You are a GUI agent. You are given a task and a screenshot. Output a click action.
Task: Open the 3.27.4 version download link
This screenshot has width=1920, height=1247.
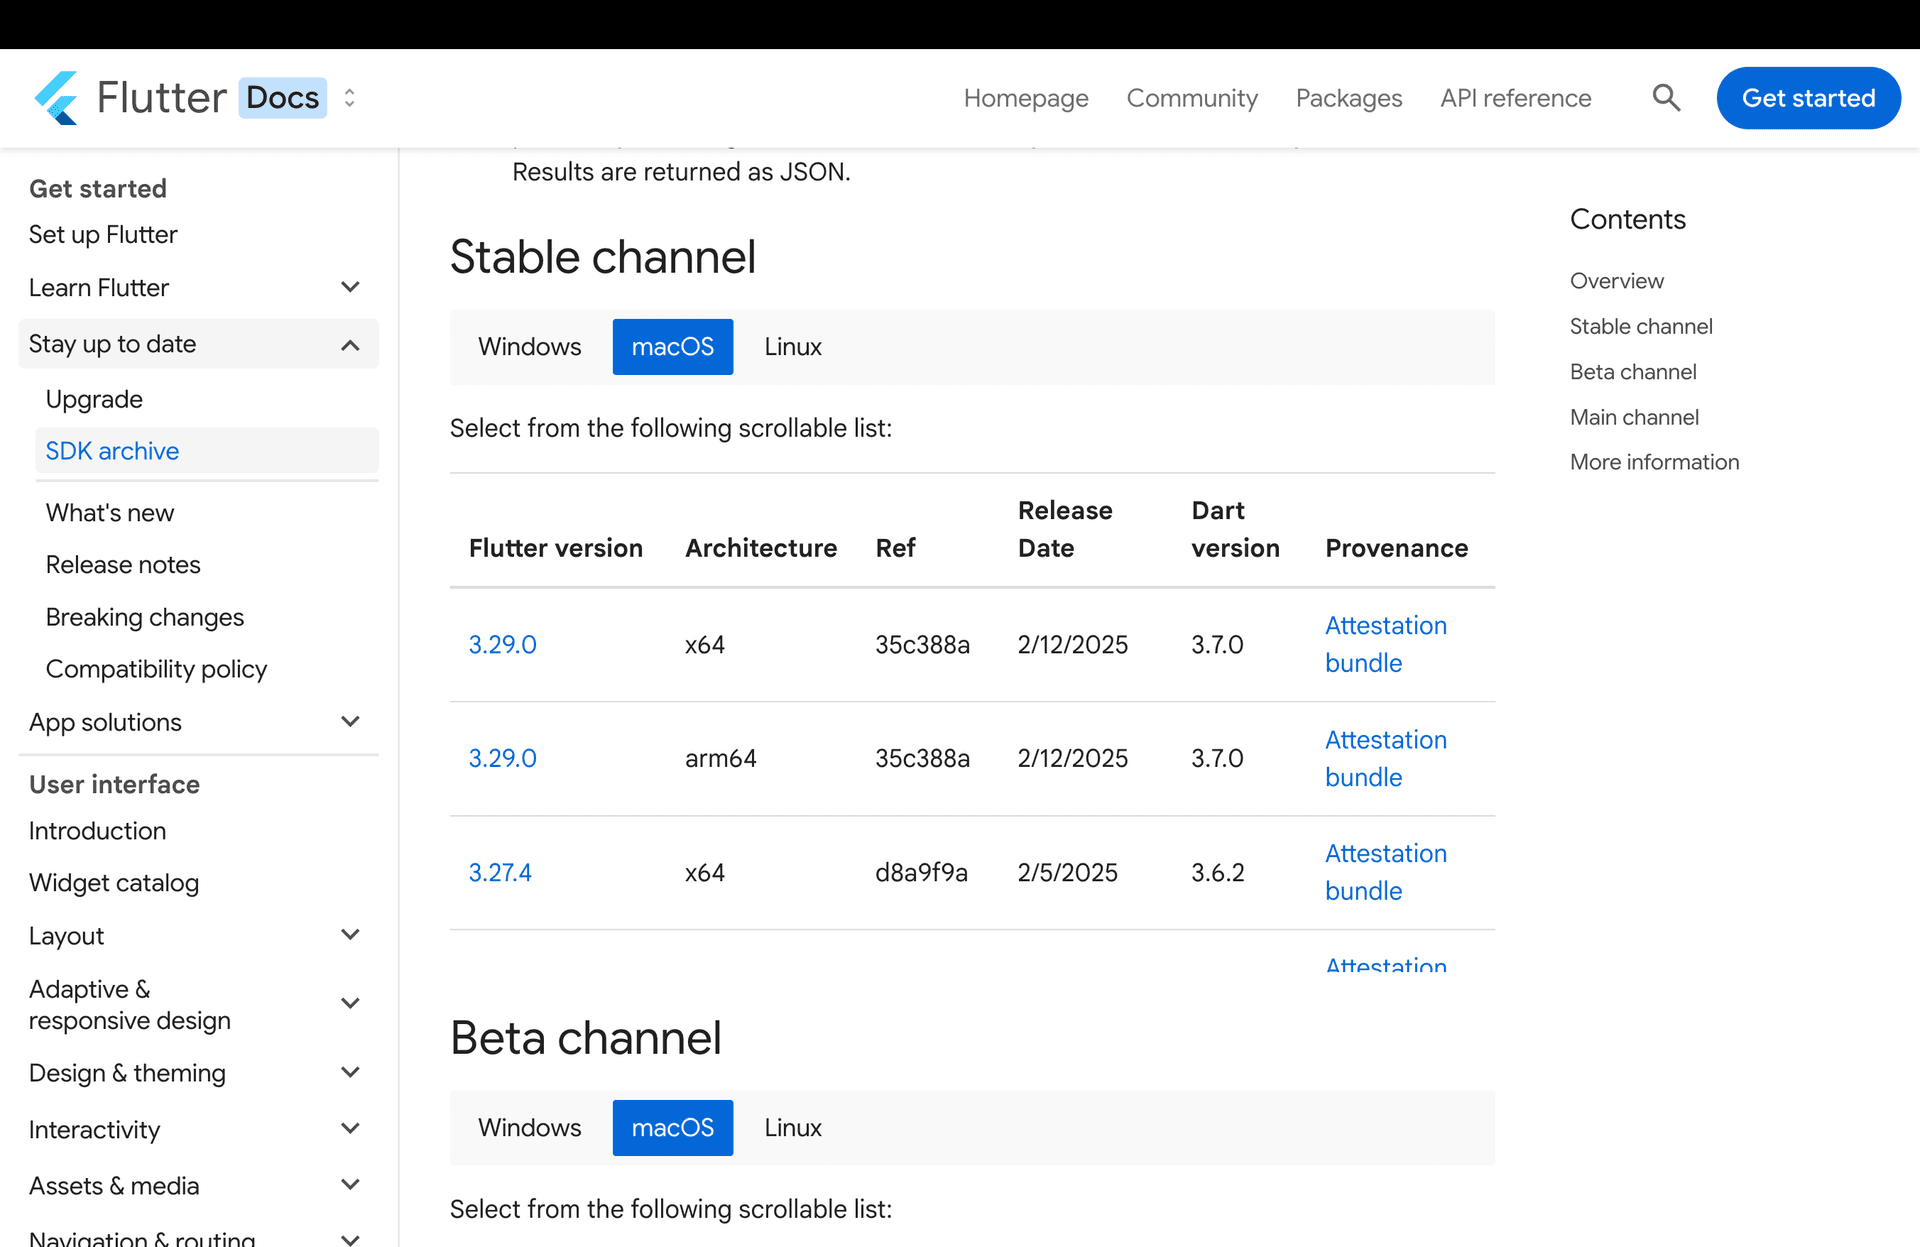500,873
